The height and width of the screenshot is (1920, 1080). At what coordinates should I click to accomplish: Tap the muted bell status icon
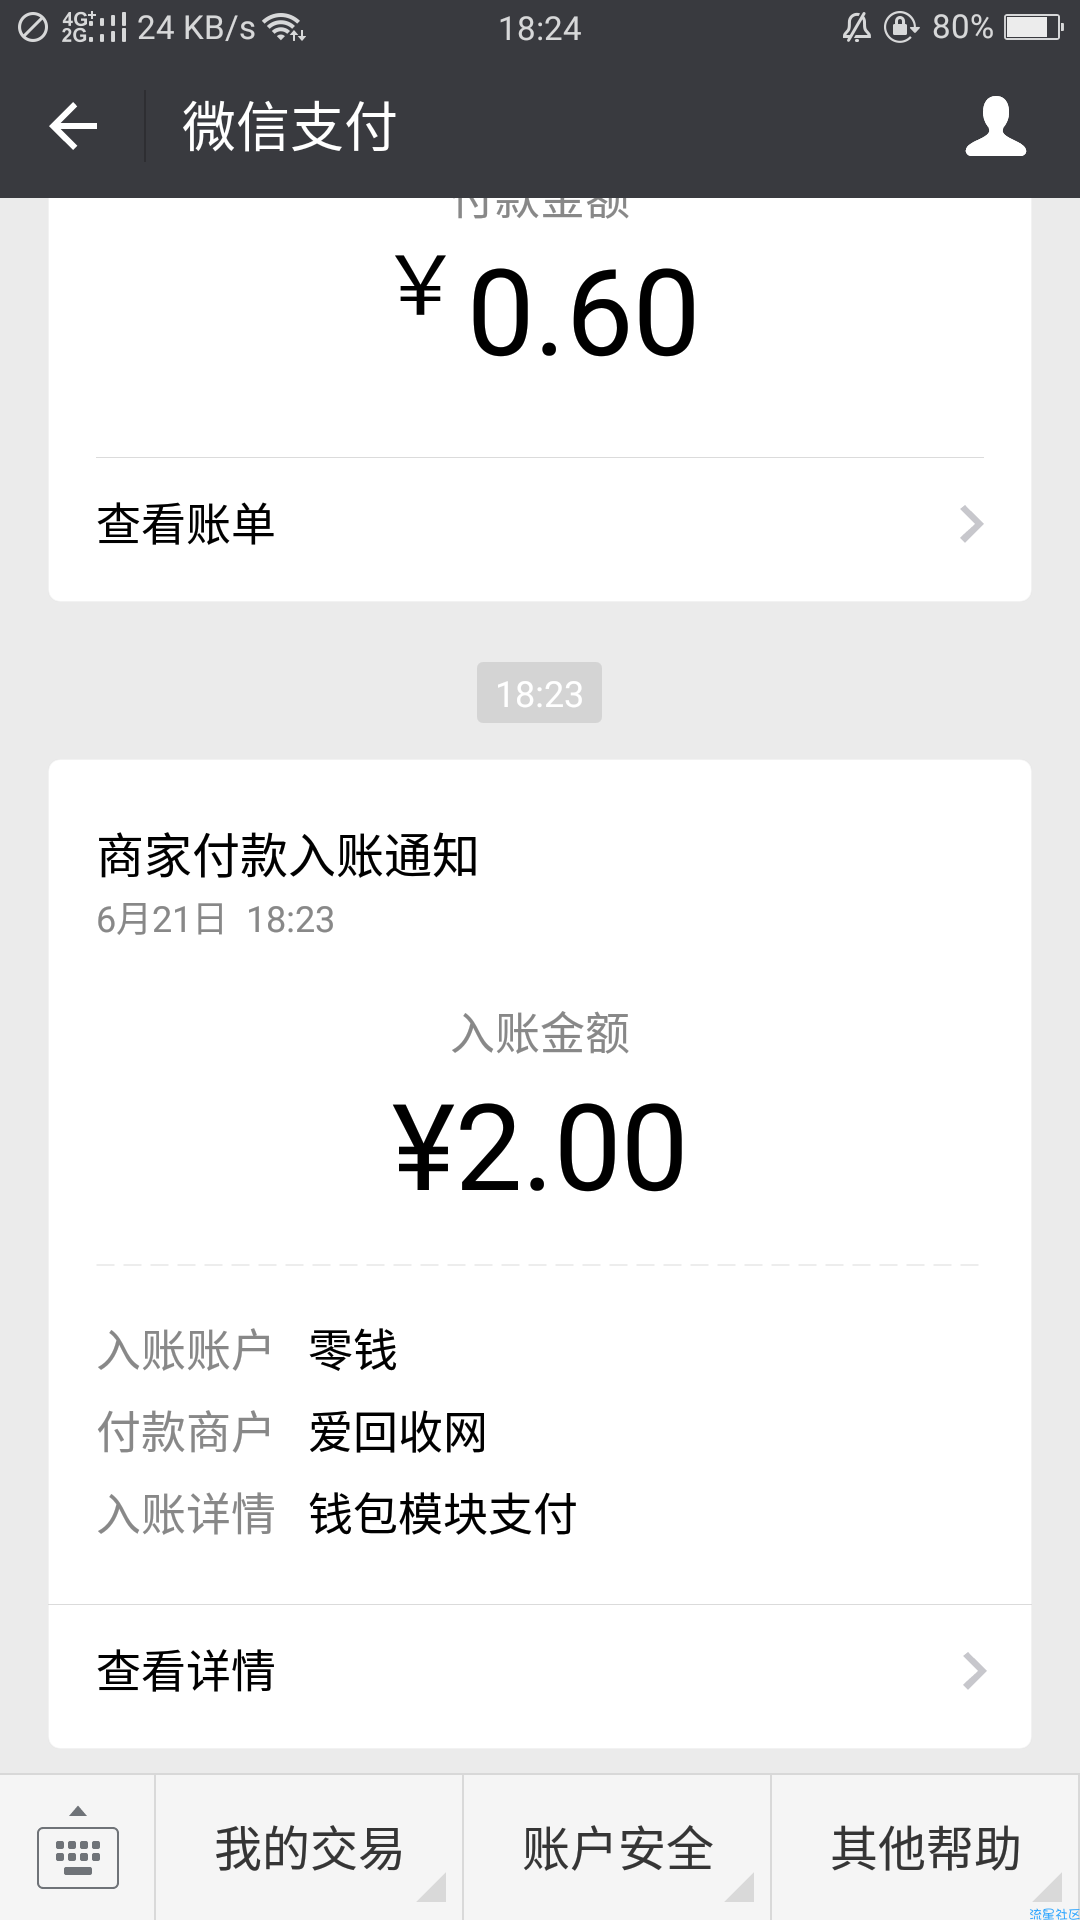tap(857, 27)
